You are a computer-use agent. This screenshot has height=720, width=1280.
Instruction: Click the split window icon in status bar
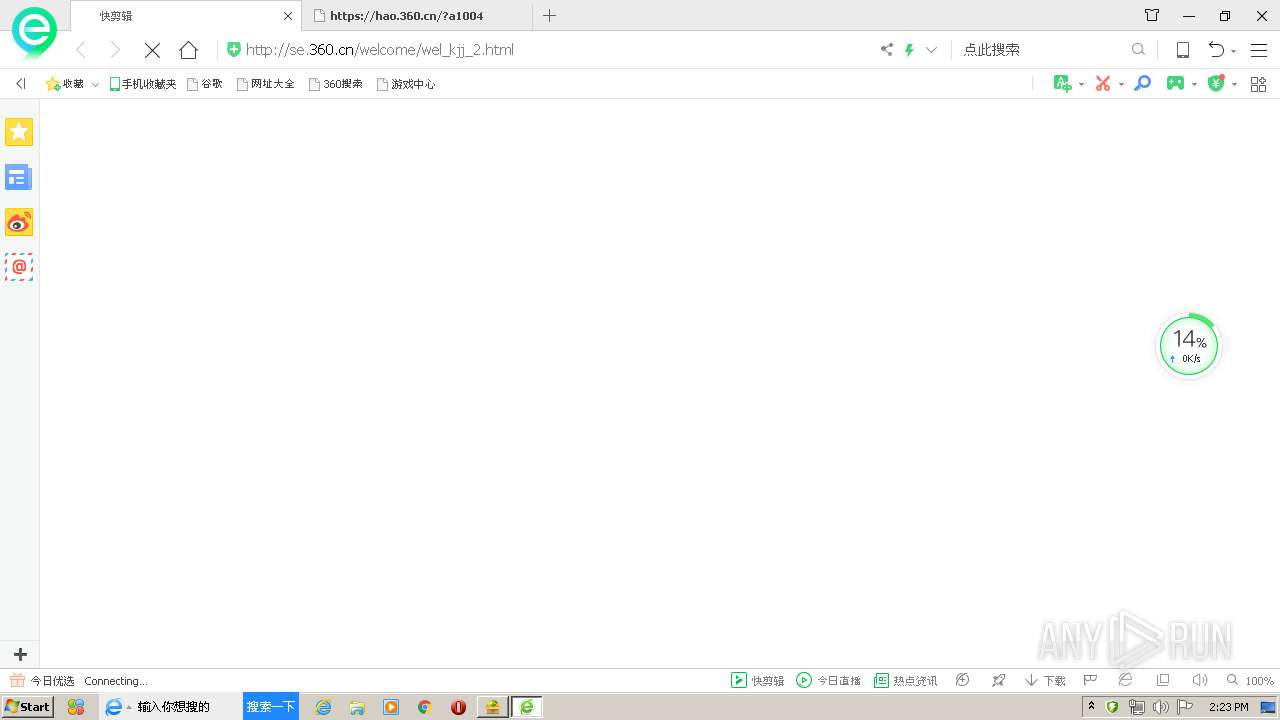pyautogui.click(x=1163, y=680)
